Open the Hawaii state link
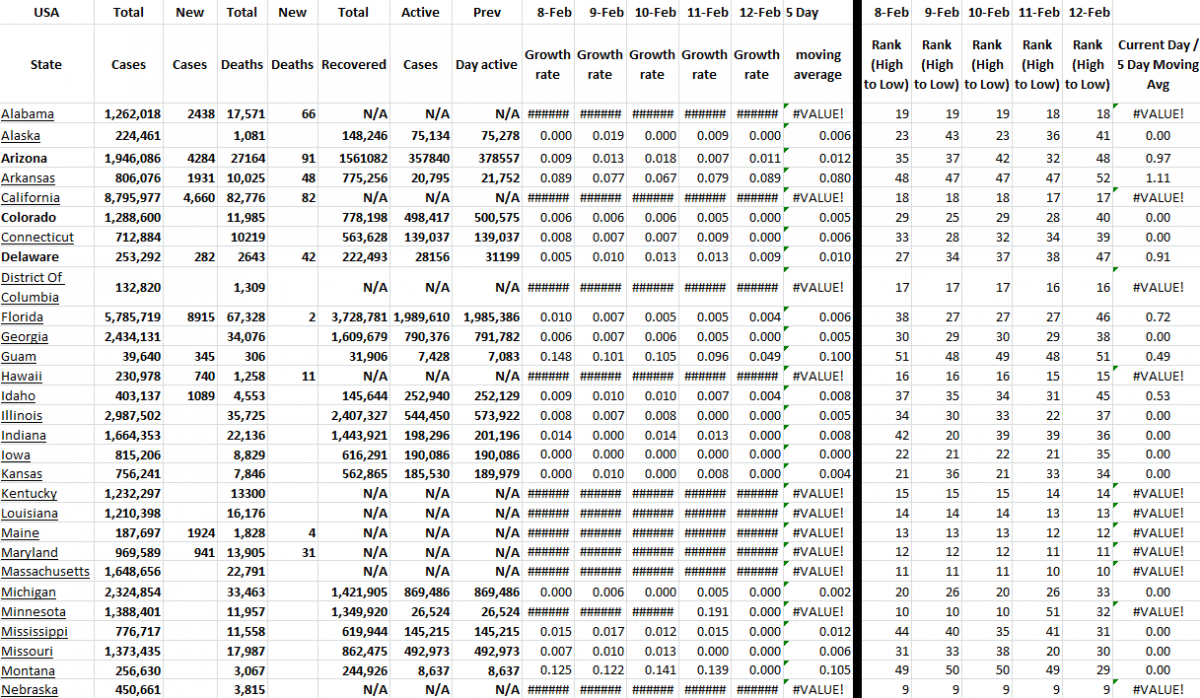 point(22,376)
